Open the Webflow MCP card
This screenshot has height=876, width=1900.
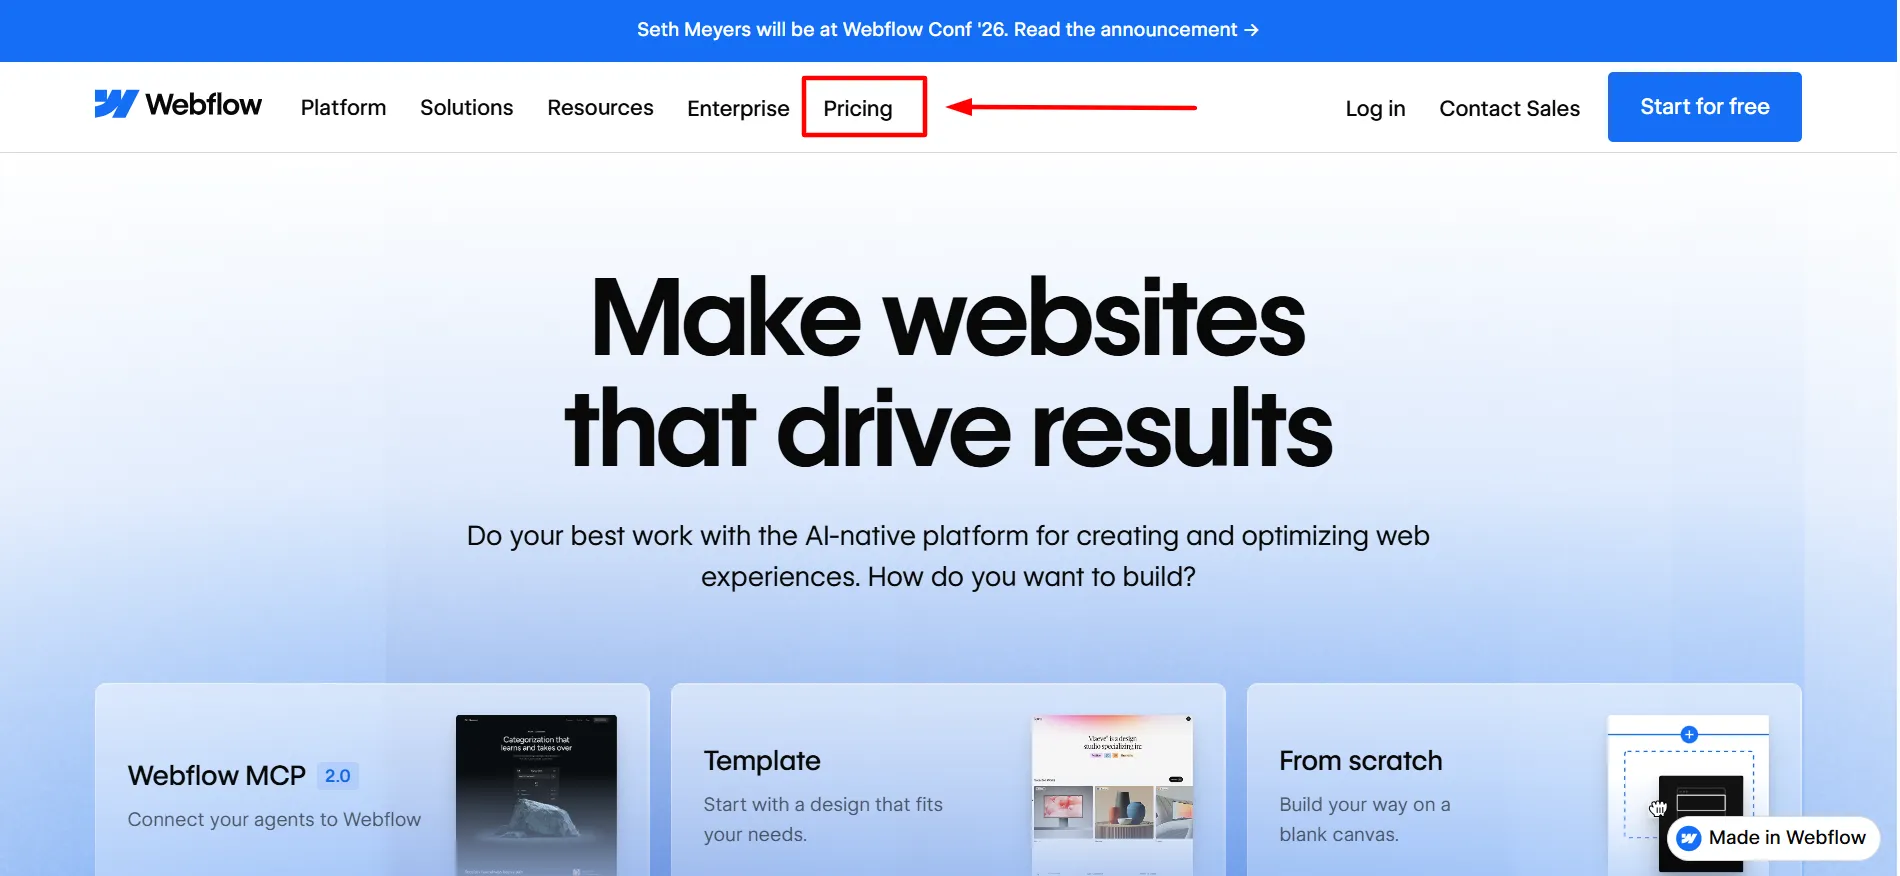(x=372, y=780)
